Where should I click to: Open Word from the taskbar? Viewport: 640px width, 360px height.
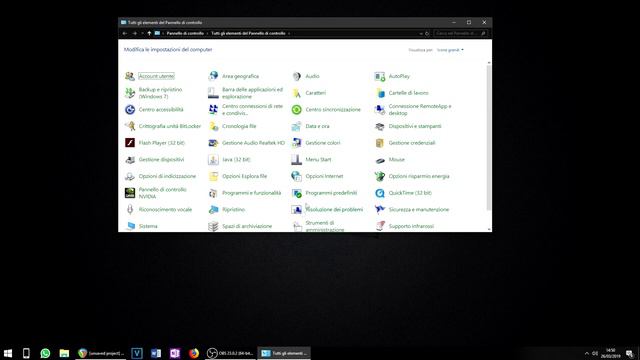pyautogui.click(x=156, y=353)
